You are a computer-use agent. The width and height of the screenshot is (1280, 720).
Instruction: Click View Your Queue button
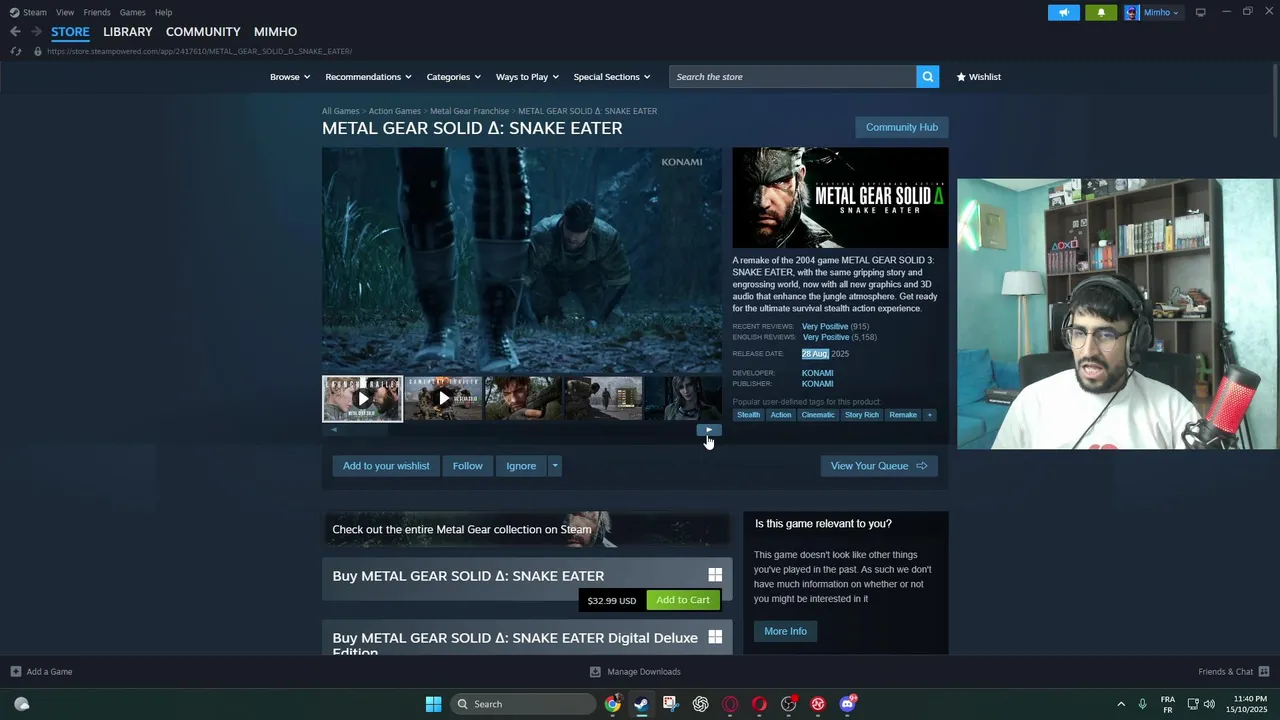(879, 466)
